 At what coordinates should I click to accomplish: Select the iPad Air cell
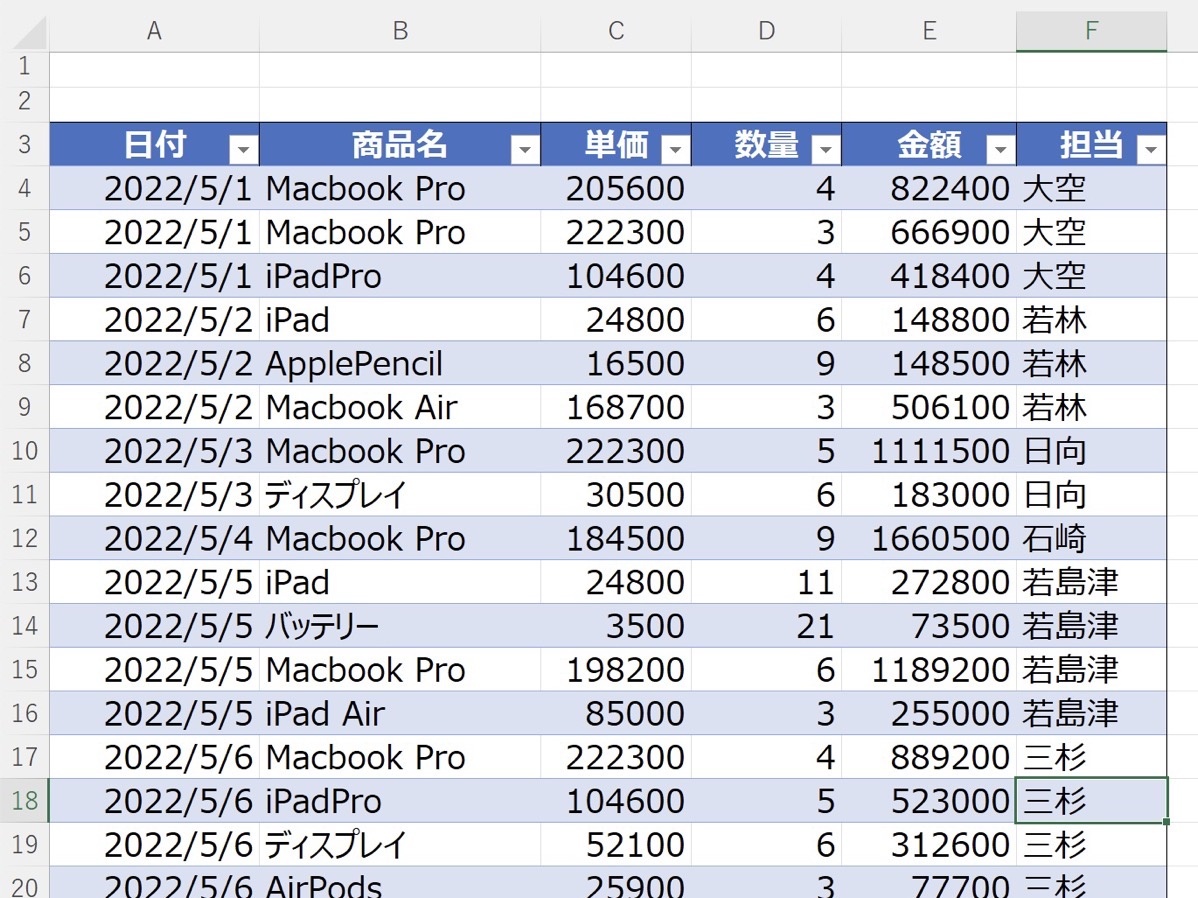point(400,713)
